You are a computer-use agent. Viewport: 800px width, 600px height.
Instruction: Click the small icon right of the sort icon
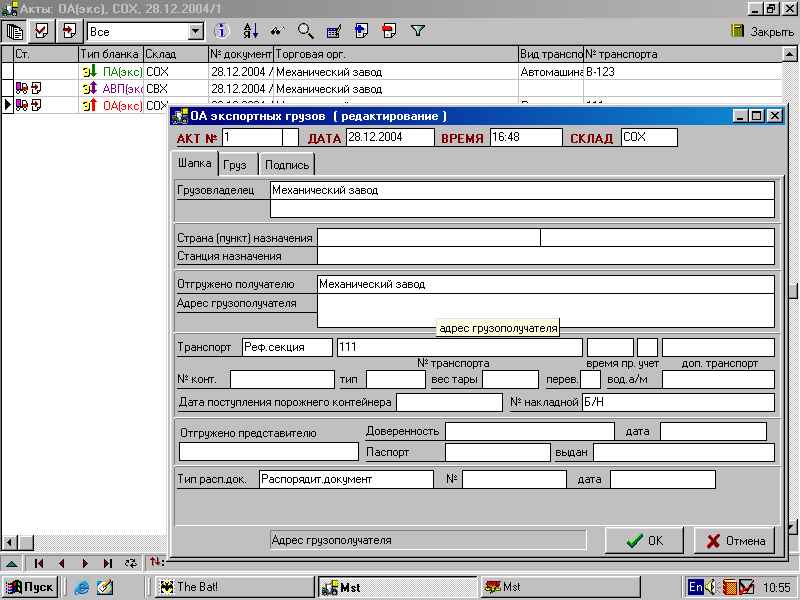pyautogui.click(x=277, y=32)
